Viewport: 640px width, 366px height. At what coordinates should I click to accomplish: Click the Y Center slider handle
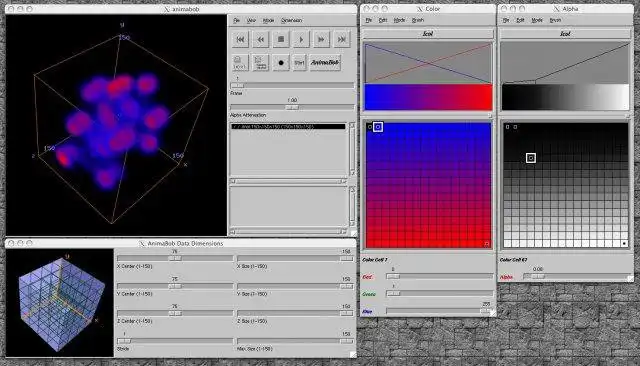click(x=175, y=286)
